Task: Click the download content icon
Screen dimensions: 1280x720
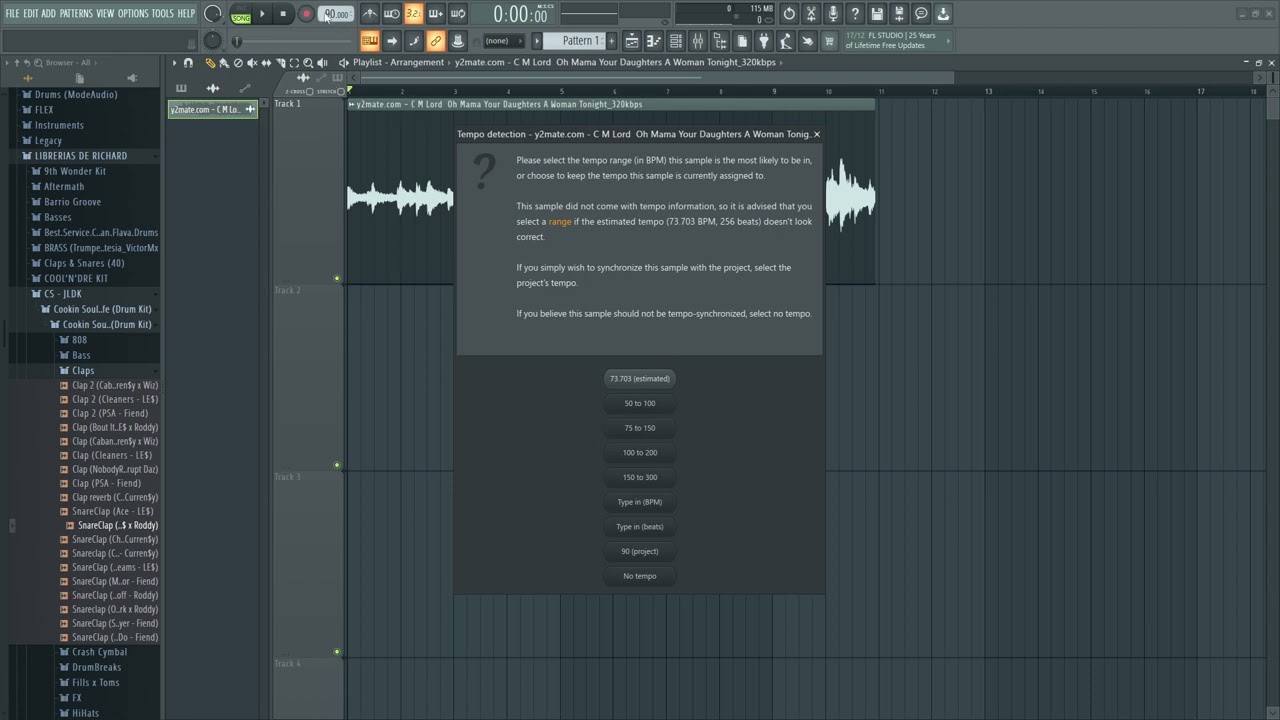Action: pyautogui.click(x=943, y=14)
